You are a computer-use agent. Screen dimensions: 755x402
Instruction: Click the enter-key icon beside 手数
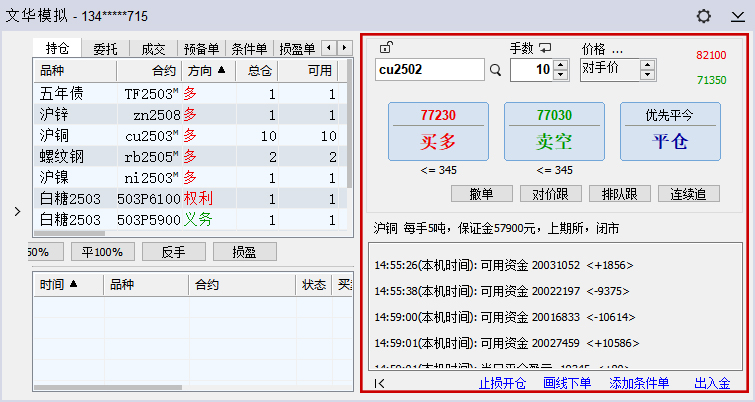545,48
